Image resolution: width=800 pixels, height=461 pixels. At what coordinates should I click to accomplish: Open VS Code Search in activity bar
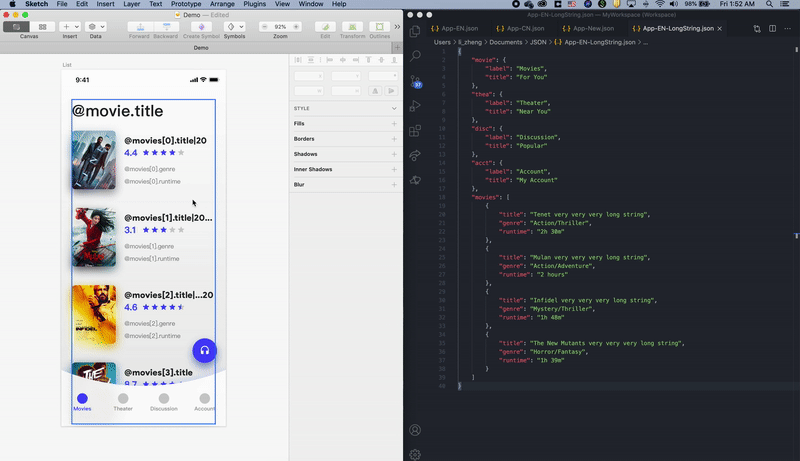415,56
